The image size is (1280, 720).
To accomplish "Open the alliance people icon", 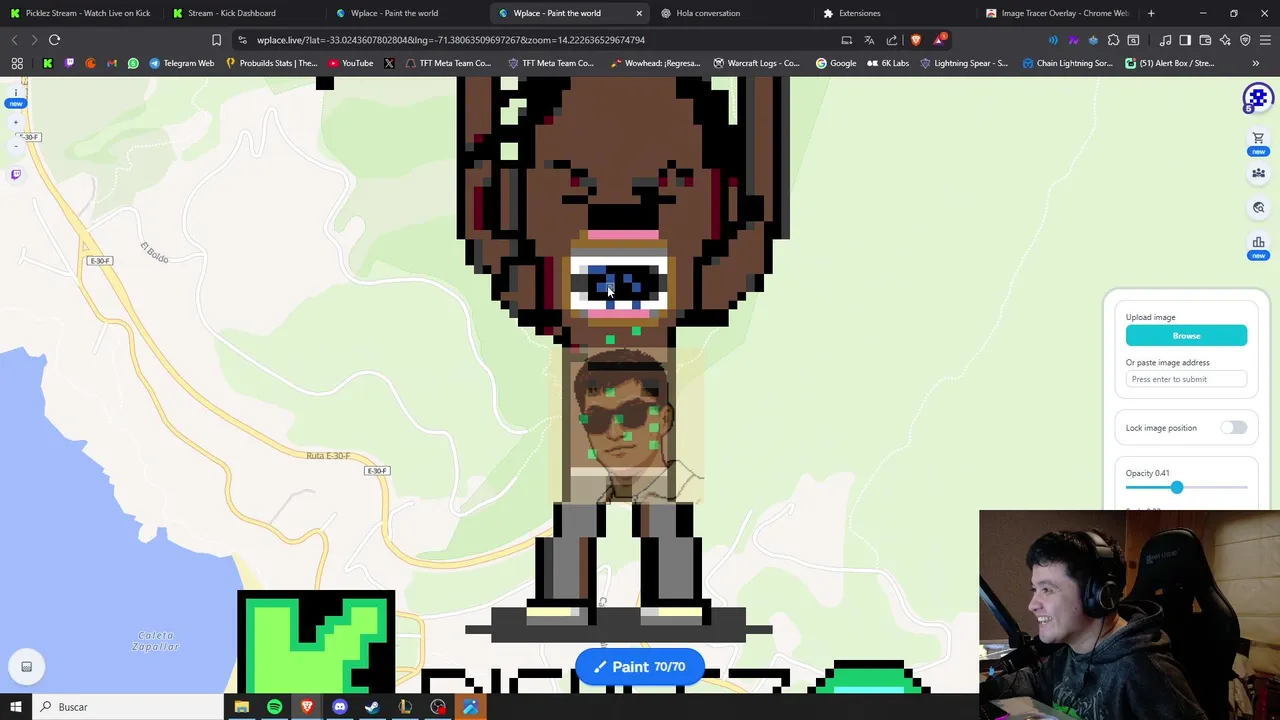I will pos(1258,173).
